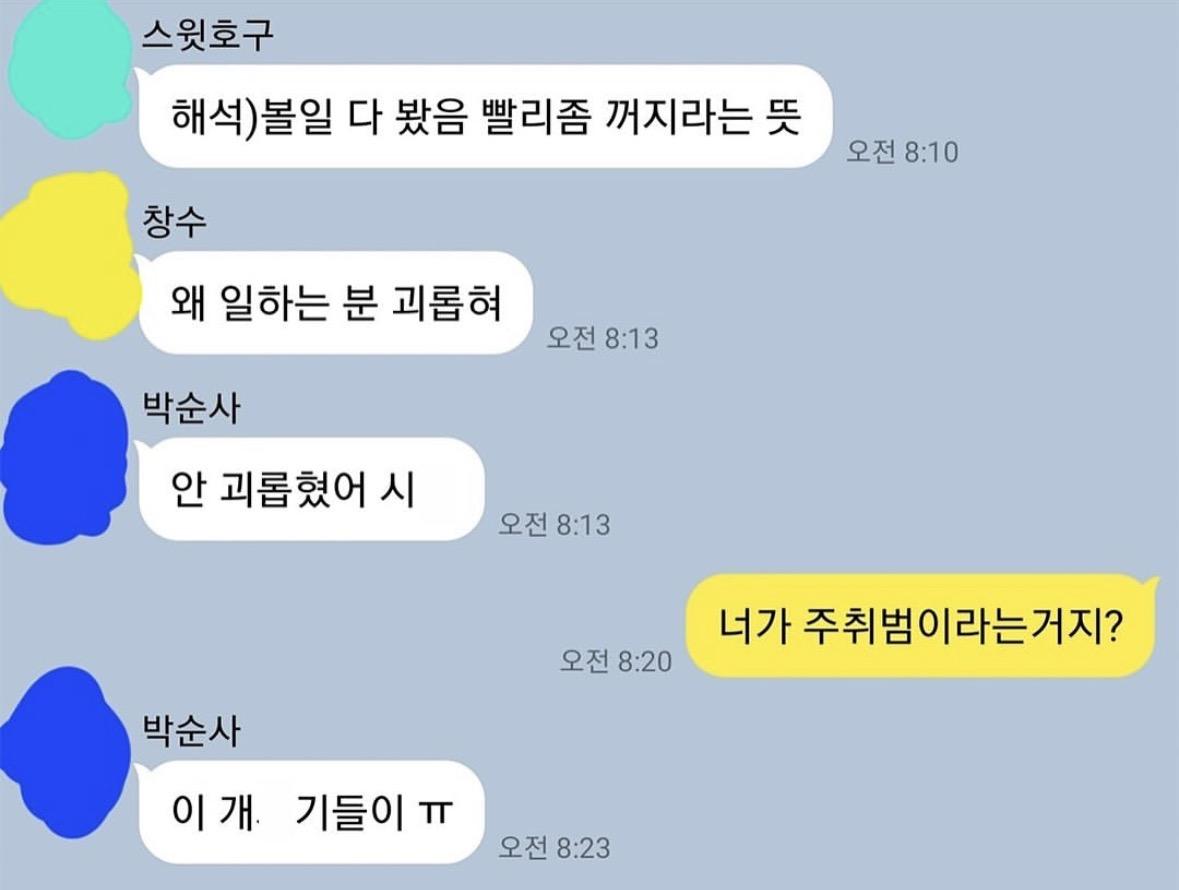Select the last 박순사 name label
This screenshot has width=1179, height=890.
point(191,731)
